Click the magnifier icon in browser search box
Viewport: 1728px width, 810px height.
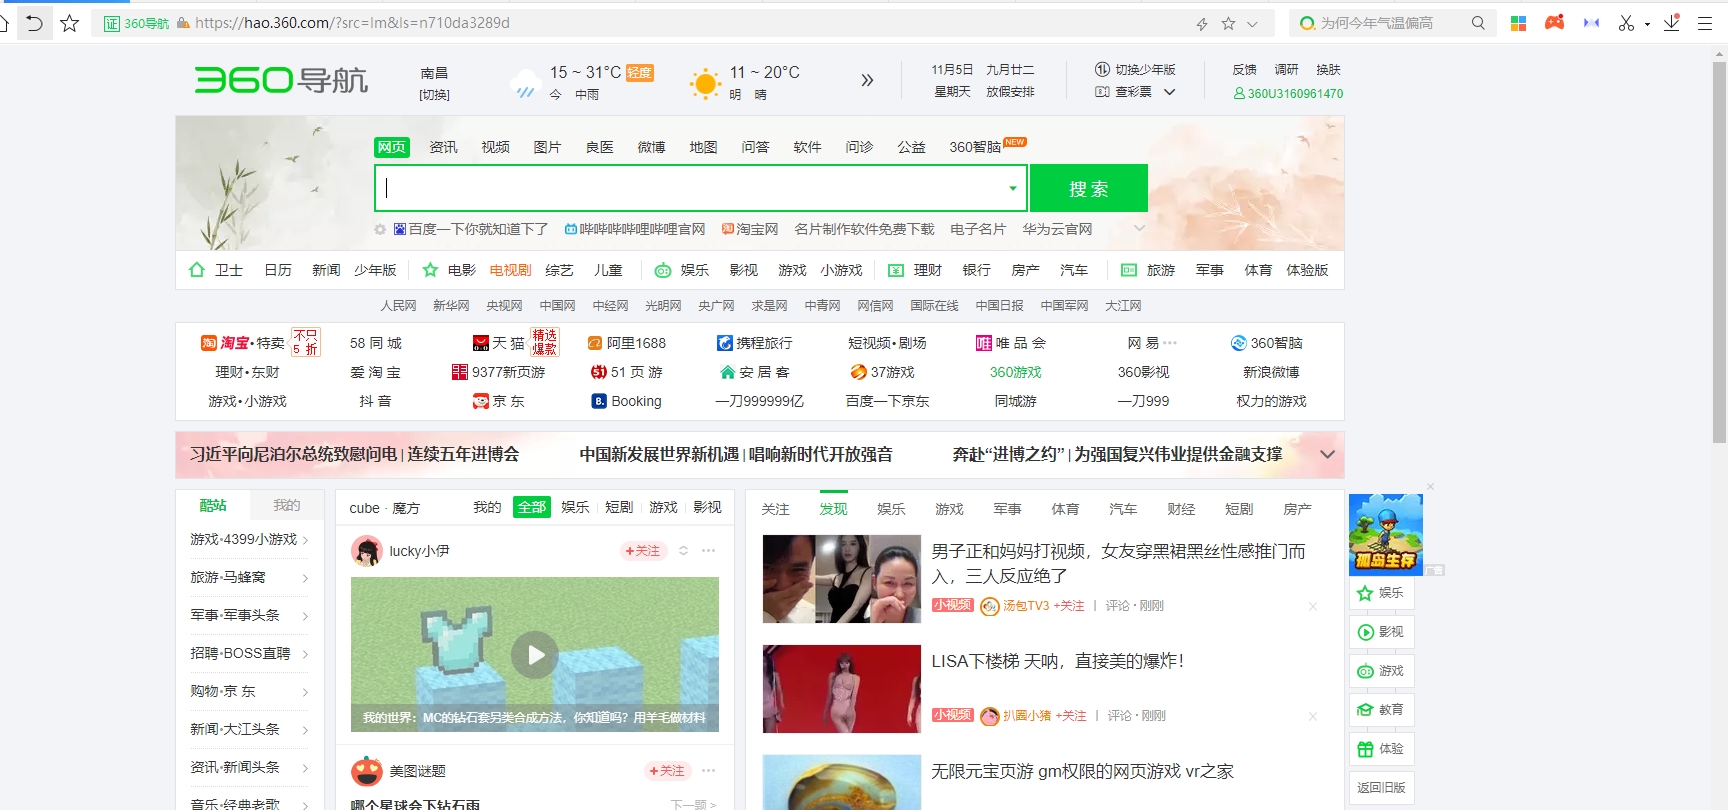pyautogui.click(x=1478, y=23)
